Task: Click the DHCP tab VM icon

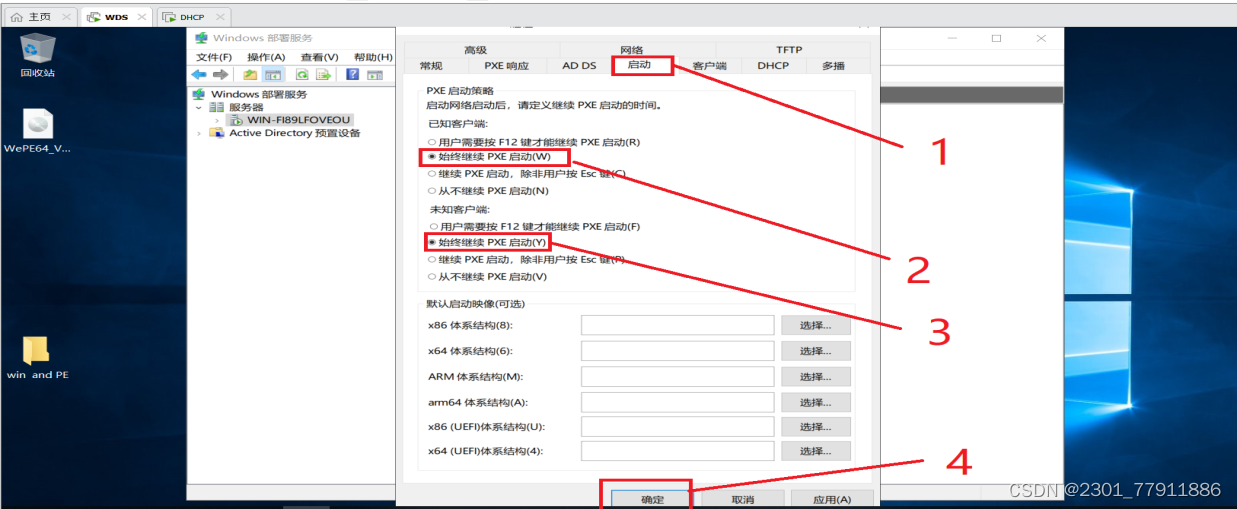Action: tap(169, 17)
